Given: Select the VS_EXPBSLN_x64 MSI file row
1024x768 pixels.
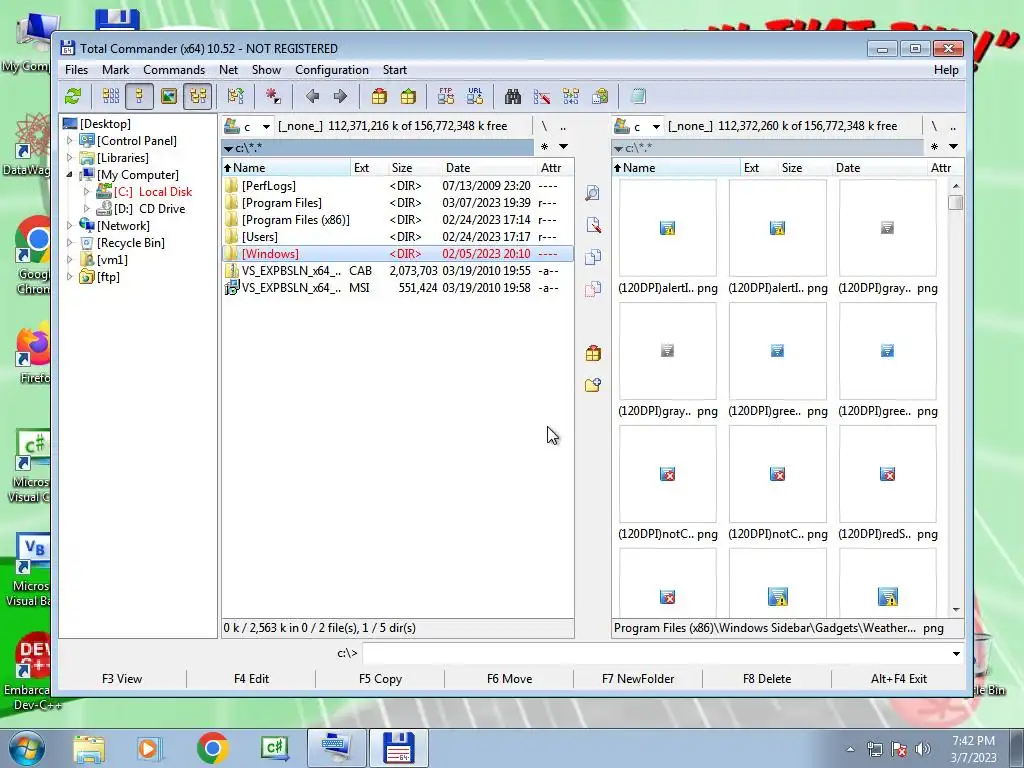Looking at the screenshot, I should 398,288.
